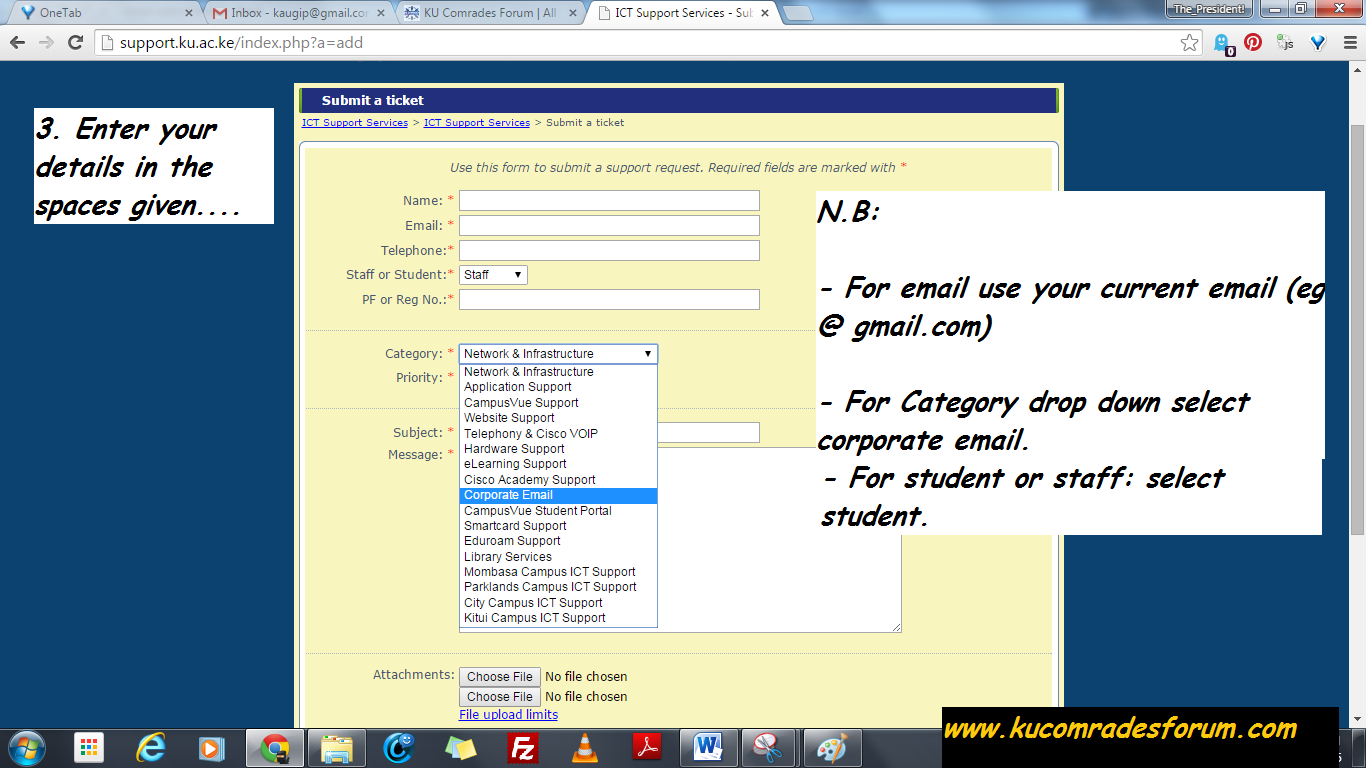Pick Telephony & Cisco VOIP option

point(558,434)
